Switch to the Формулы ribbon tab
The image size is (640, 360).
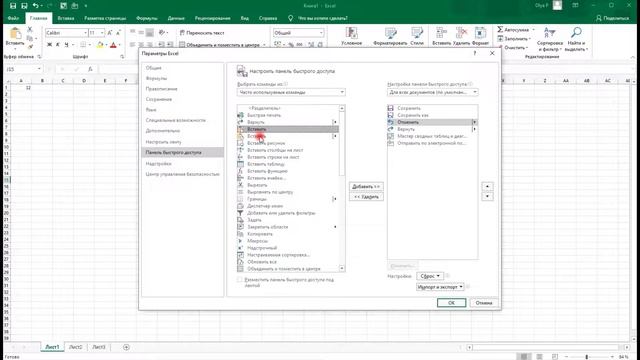point(147,18)
